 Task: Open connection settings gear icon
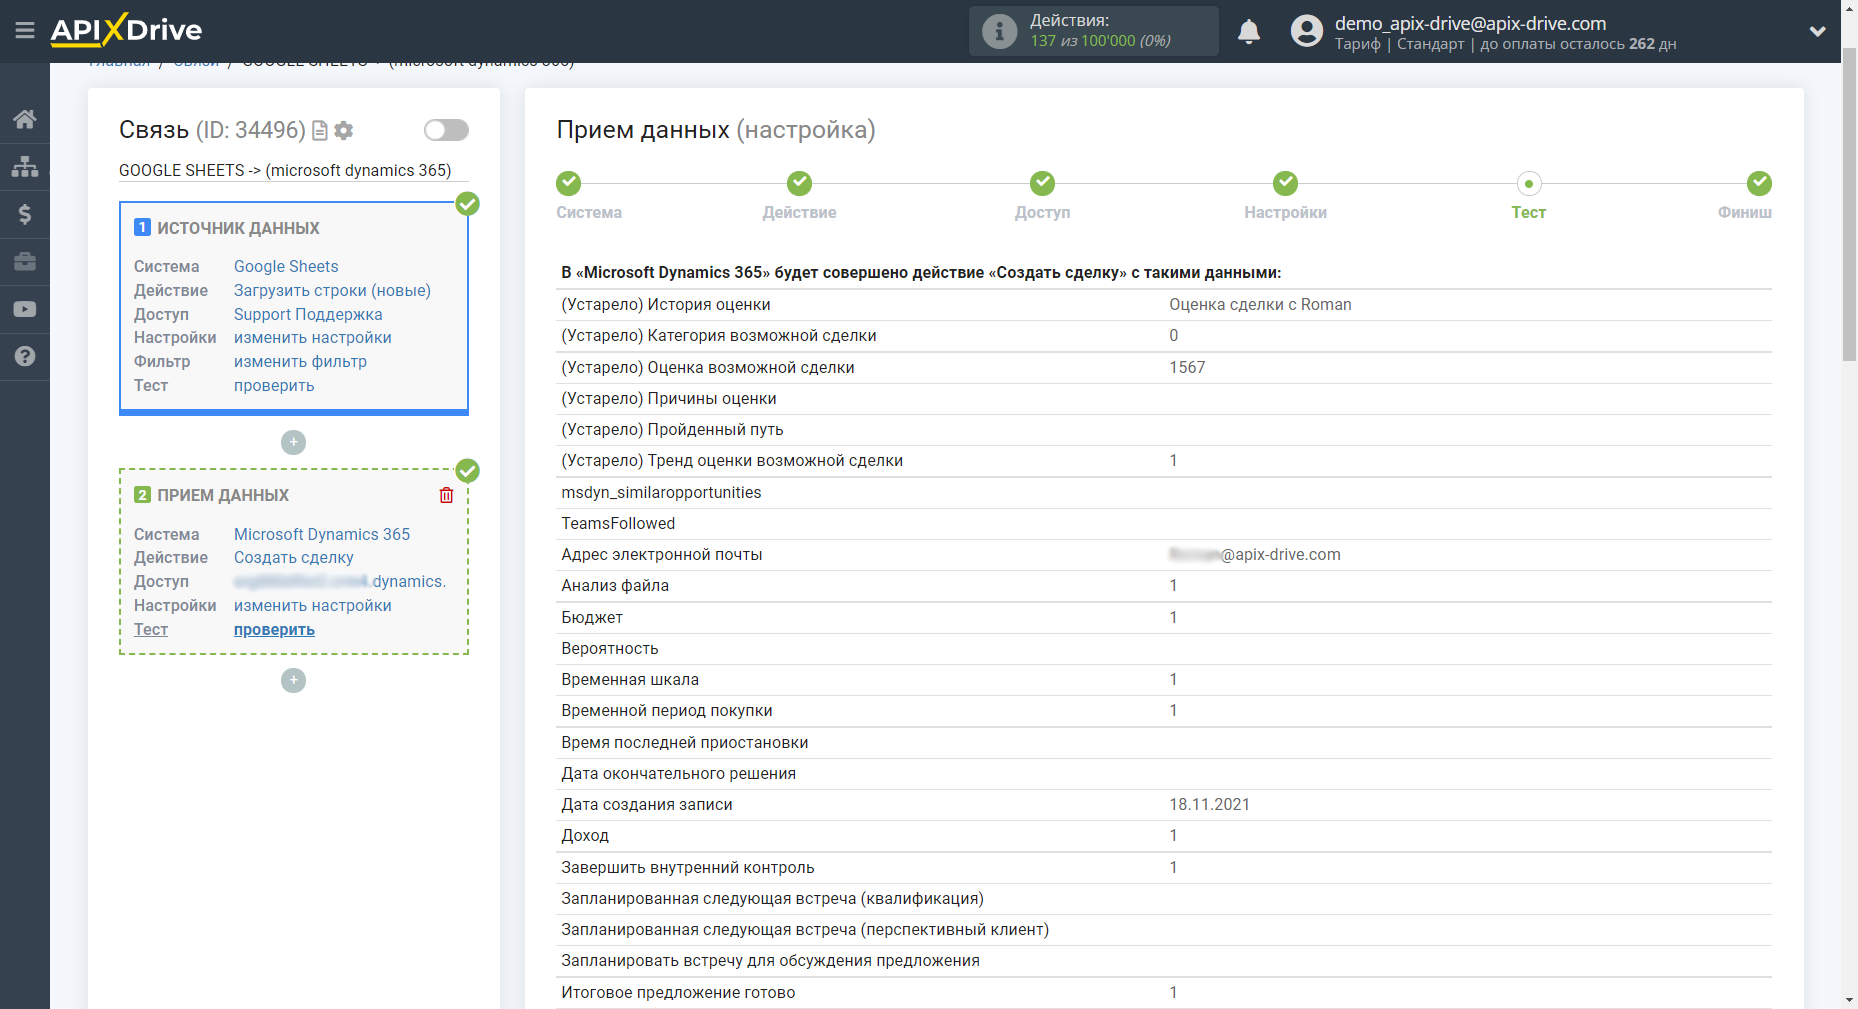click(x=344, y=130)
